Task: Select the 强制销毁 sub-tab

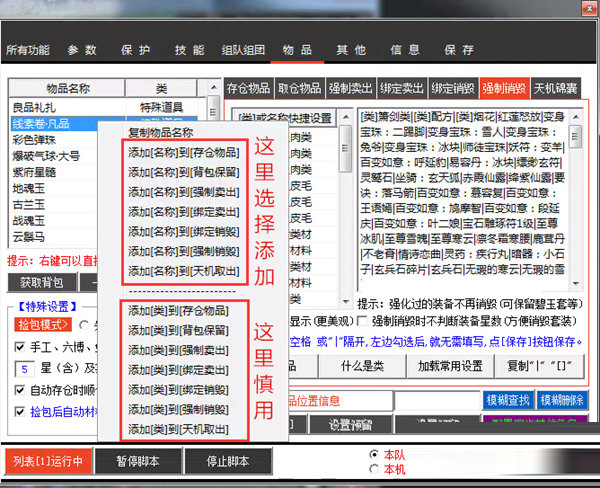Action: (504, 88)
